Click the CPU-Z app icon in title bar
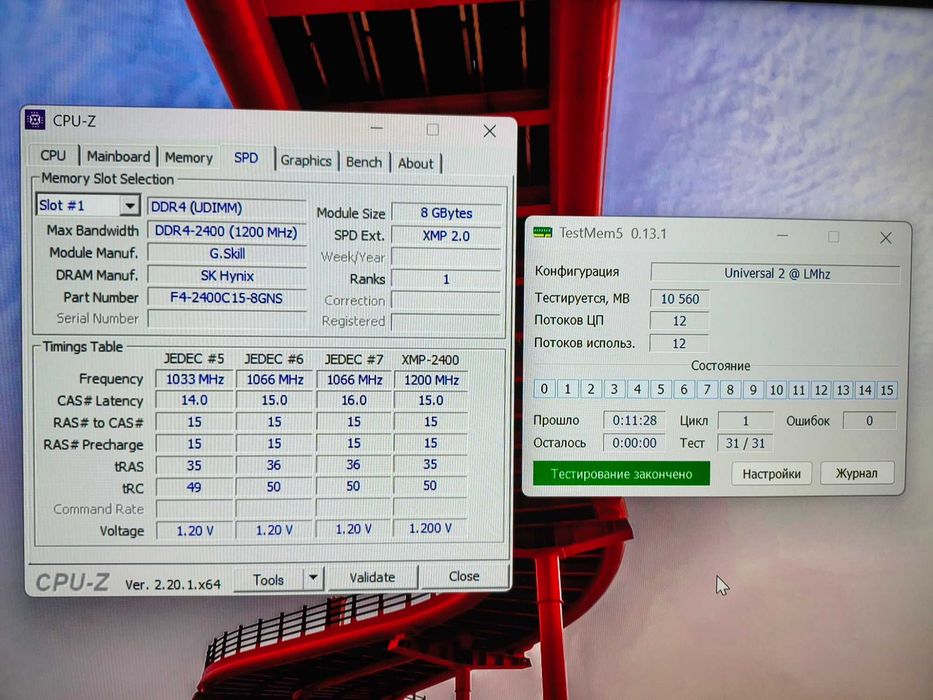 35,120
